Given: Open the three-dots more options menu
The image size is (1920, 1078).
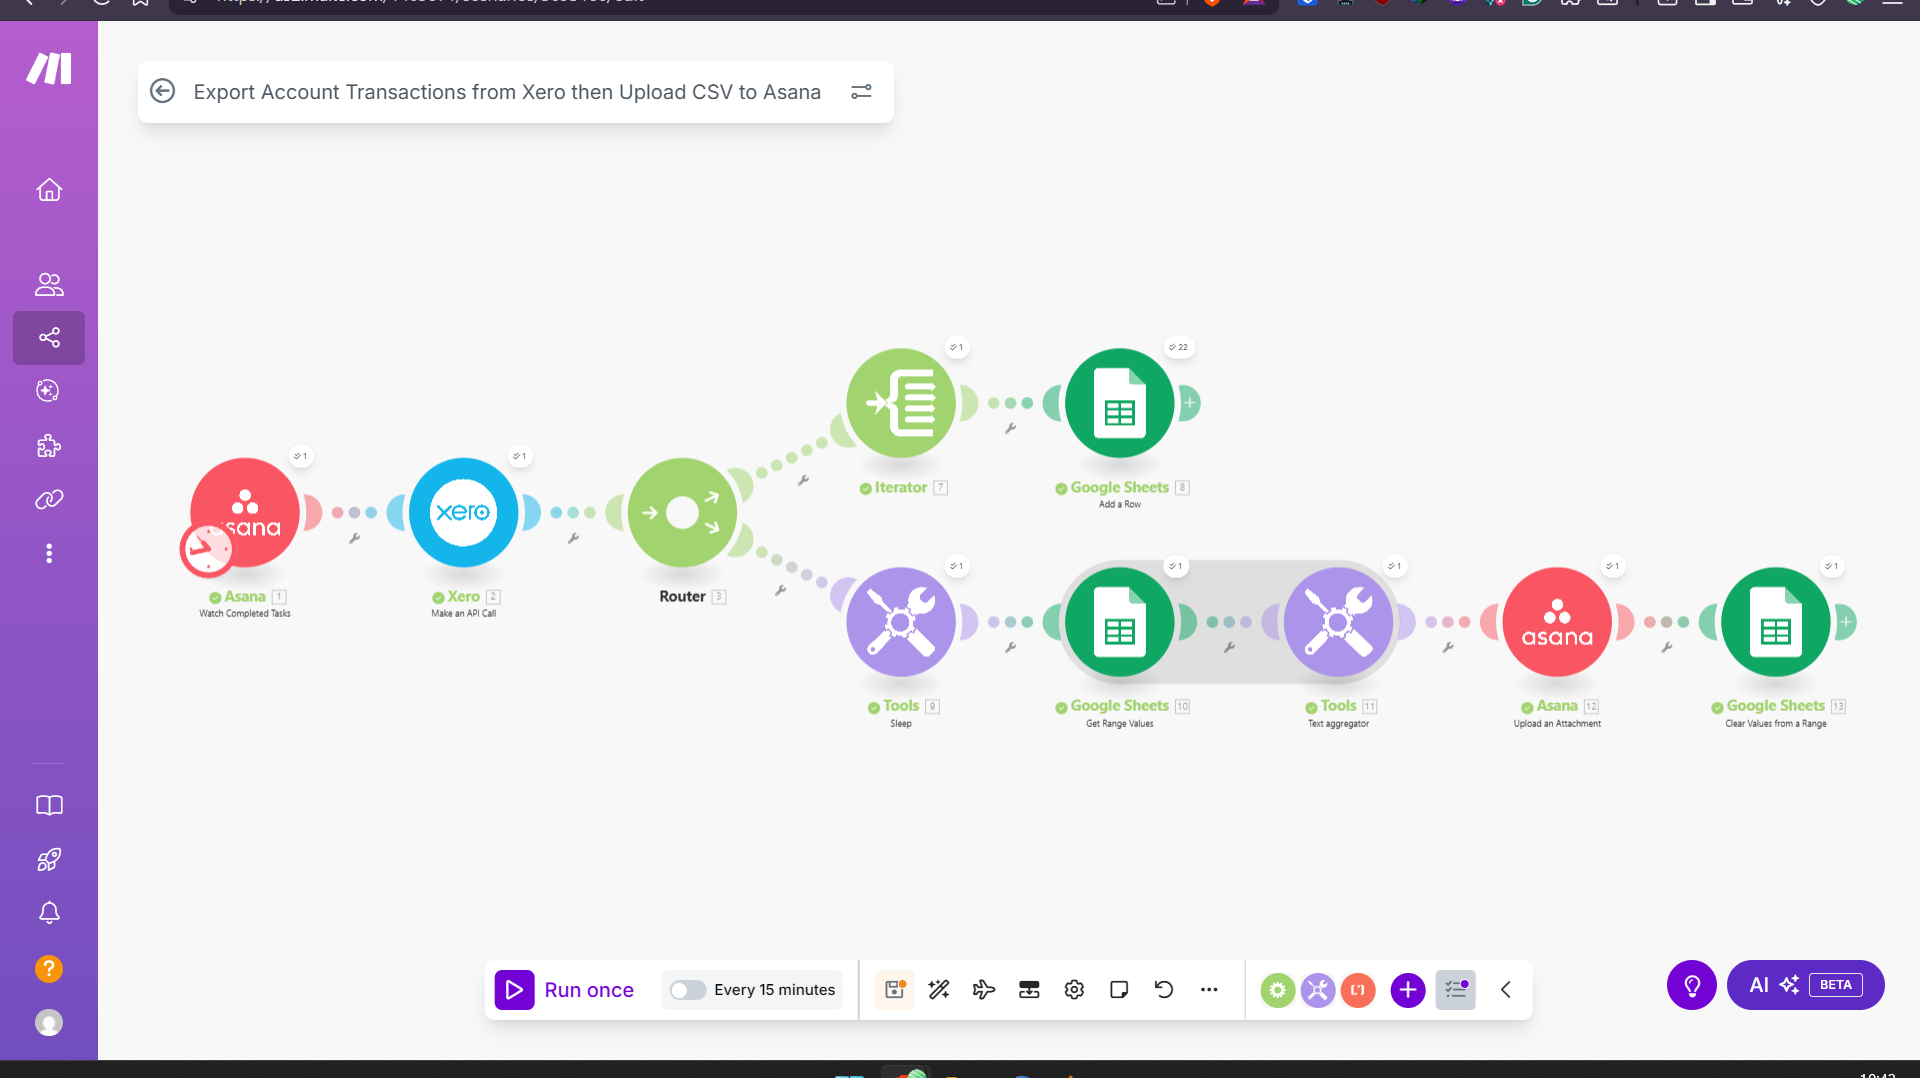Looking at the screenshot, I should coord(1209,990).
